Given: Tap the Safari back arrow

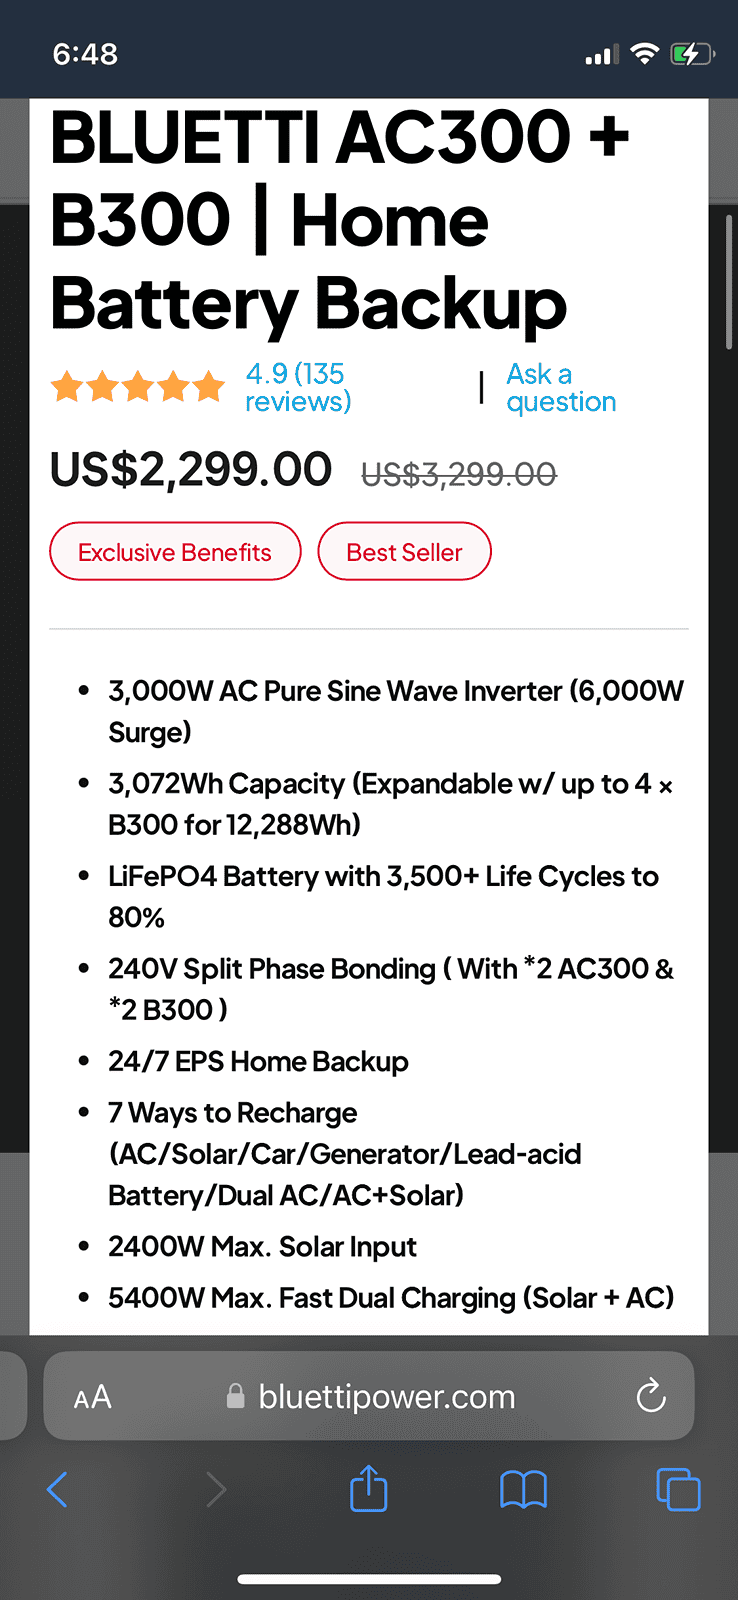Looking at the screenshot, I should click(x=57, y=1489).
